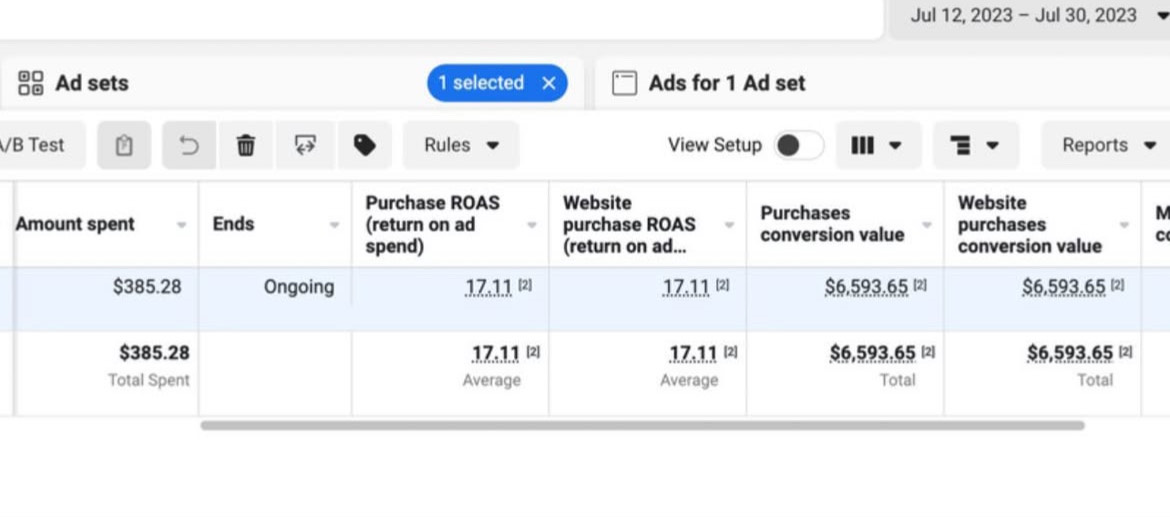The image size is (1170, 517).
Task: Click the trash delete icon
Action: 245,146
